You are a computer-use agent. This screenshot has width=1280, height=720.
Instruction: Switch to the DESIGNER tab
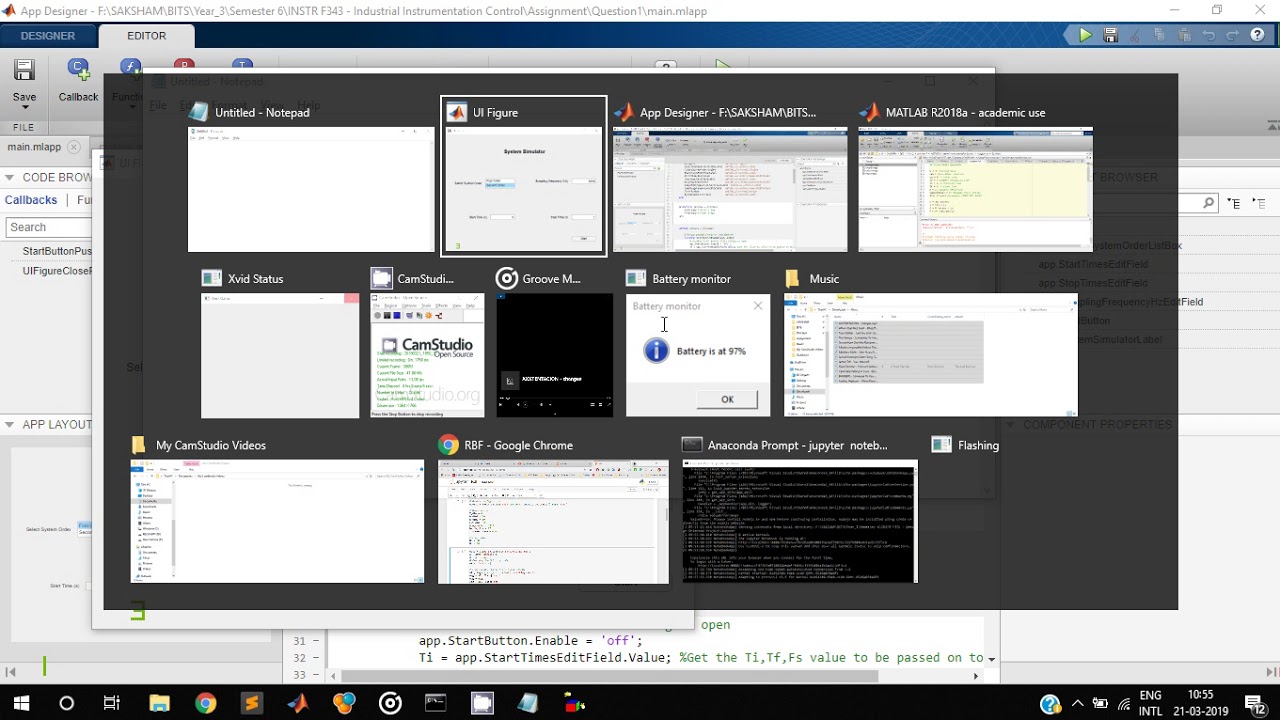click(48, 35)
